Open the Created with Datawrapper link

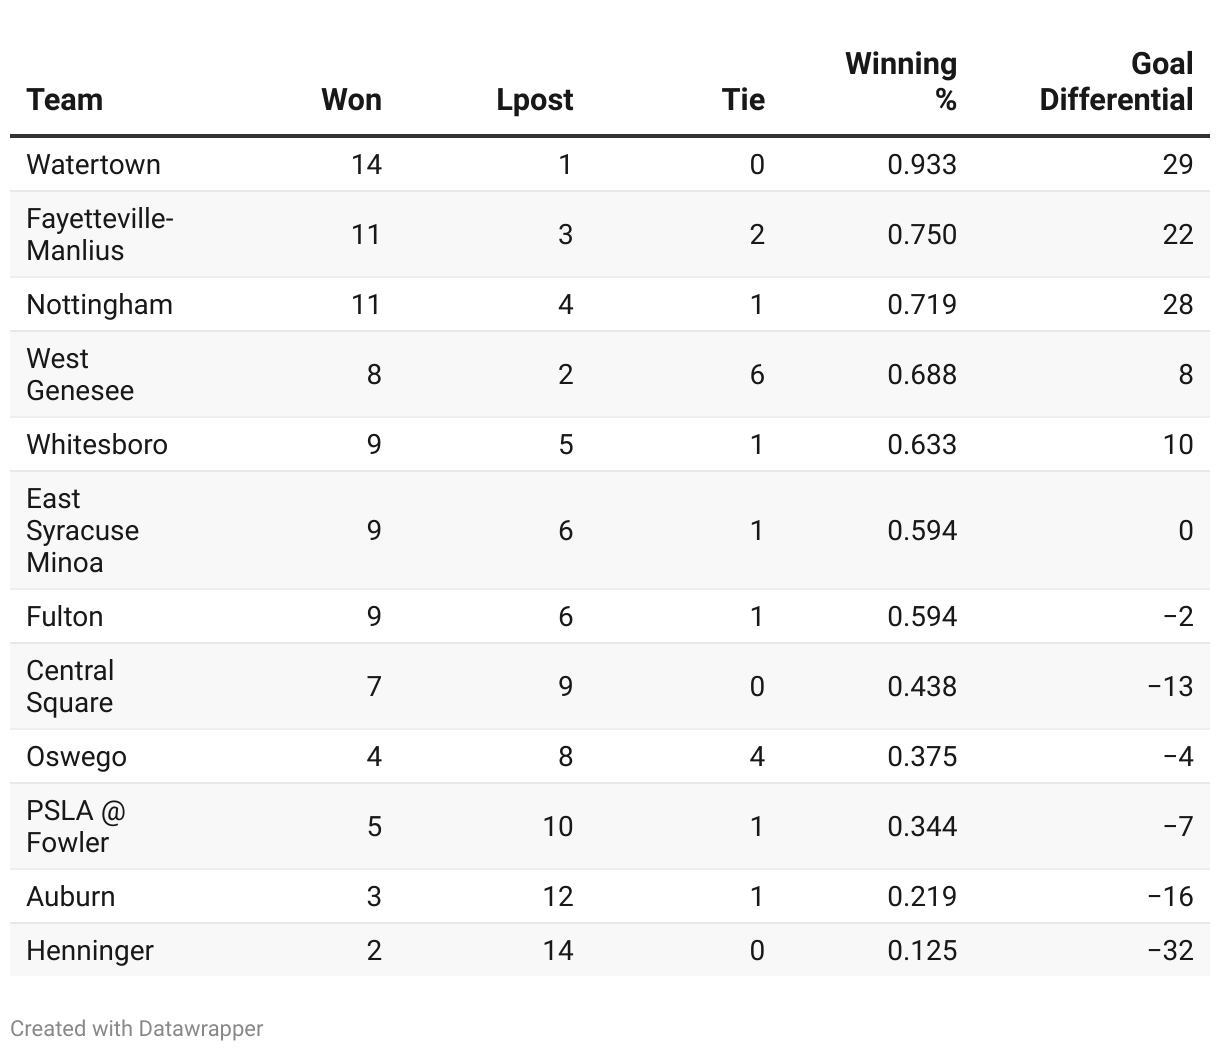[137, 1028]
